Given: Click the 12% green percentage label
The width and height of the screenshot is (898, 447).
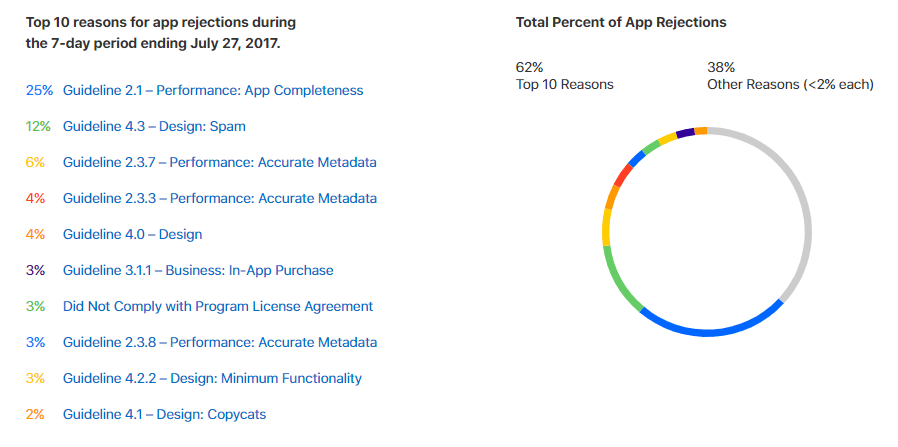Looking at the screenshot, I should pos(38,126).
